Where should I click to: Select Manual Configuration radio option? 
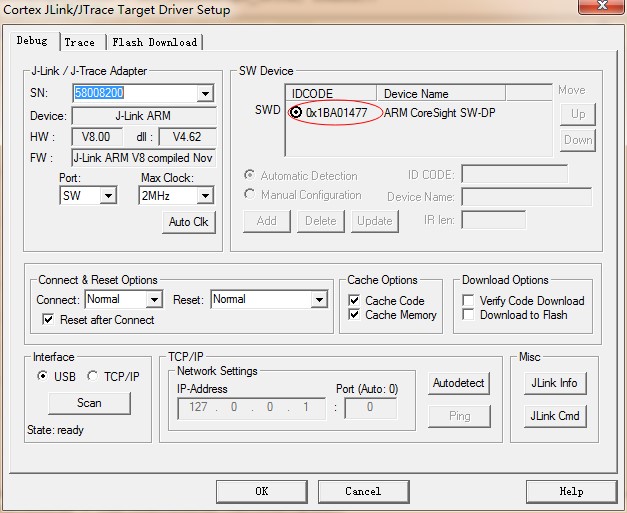click(250, 194)
